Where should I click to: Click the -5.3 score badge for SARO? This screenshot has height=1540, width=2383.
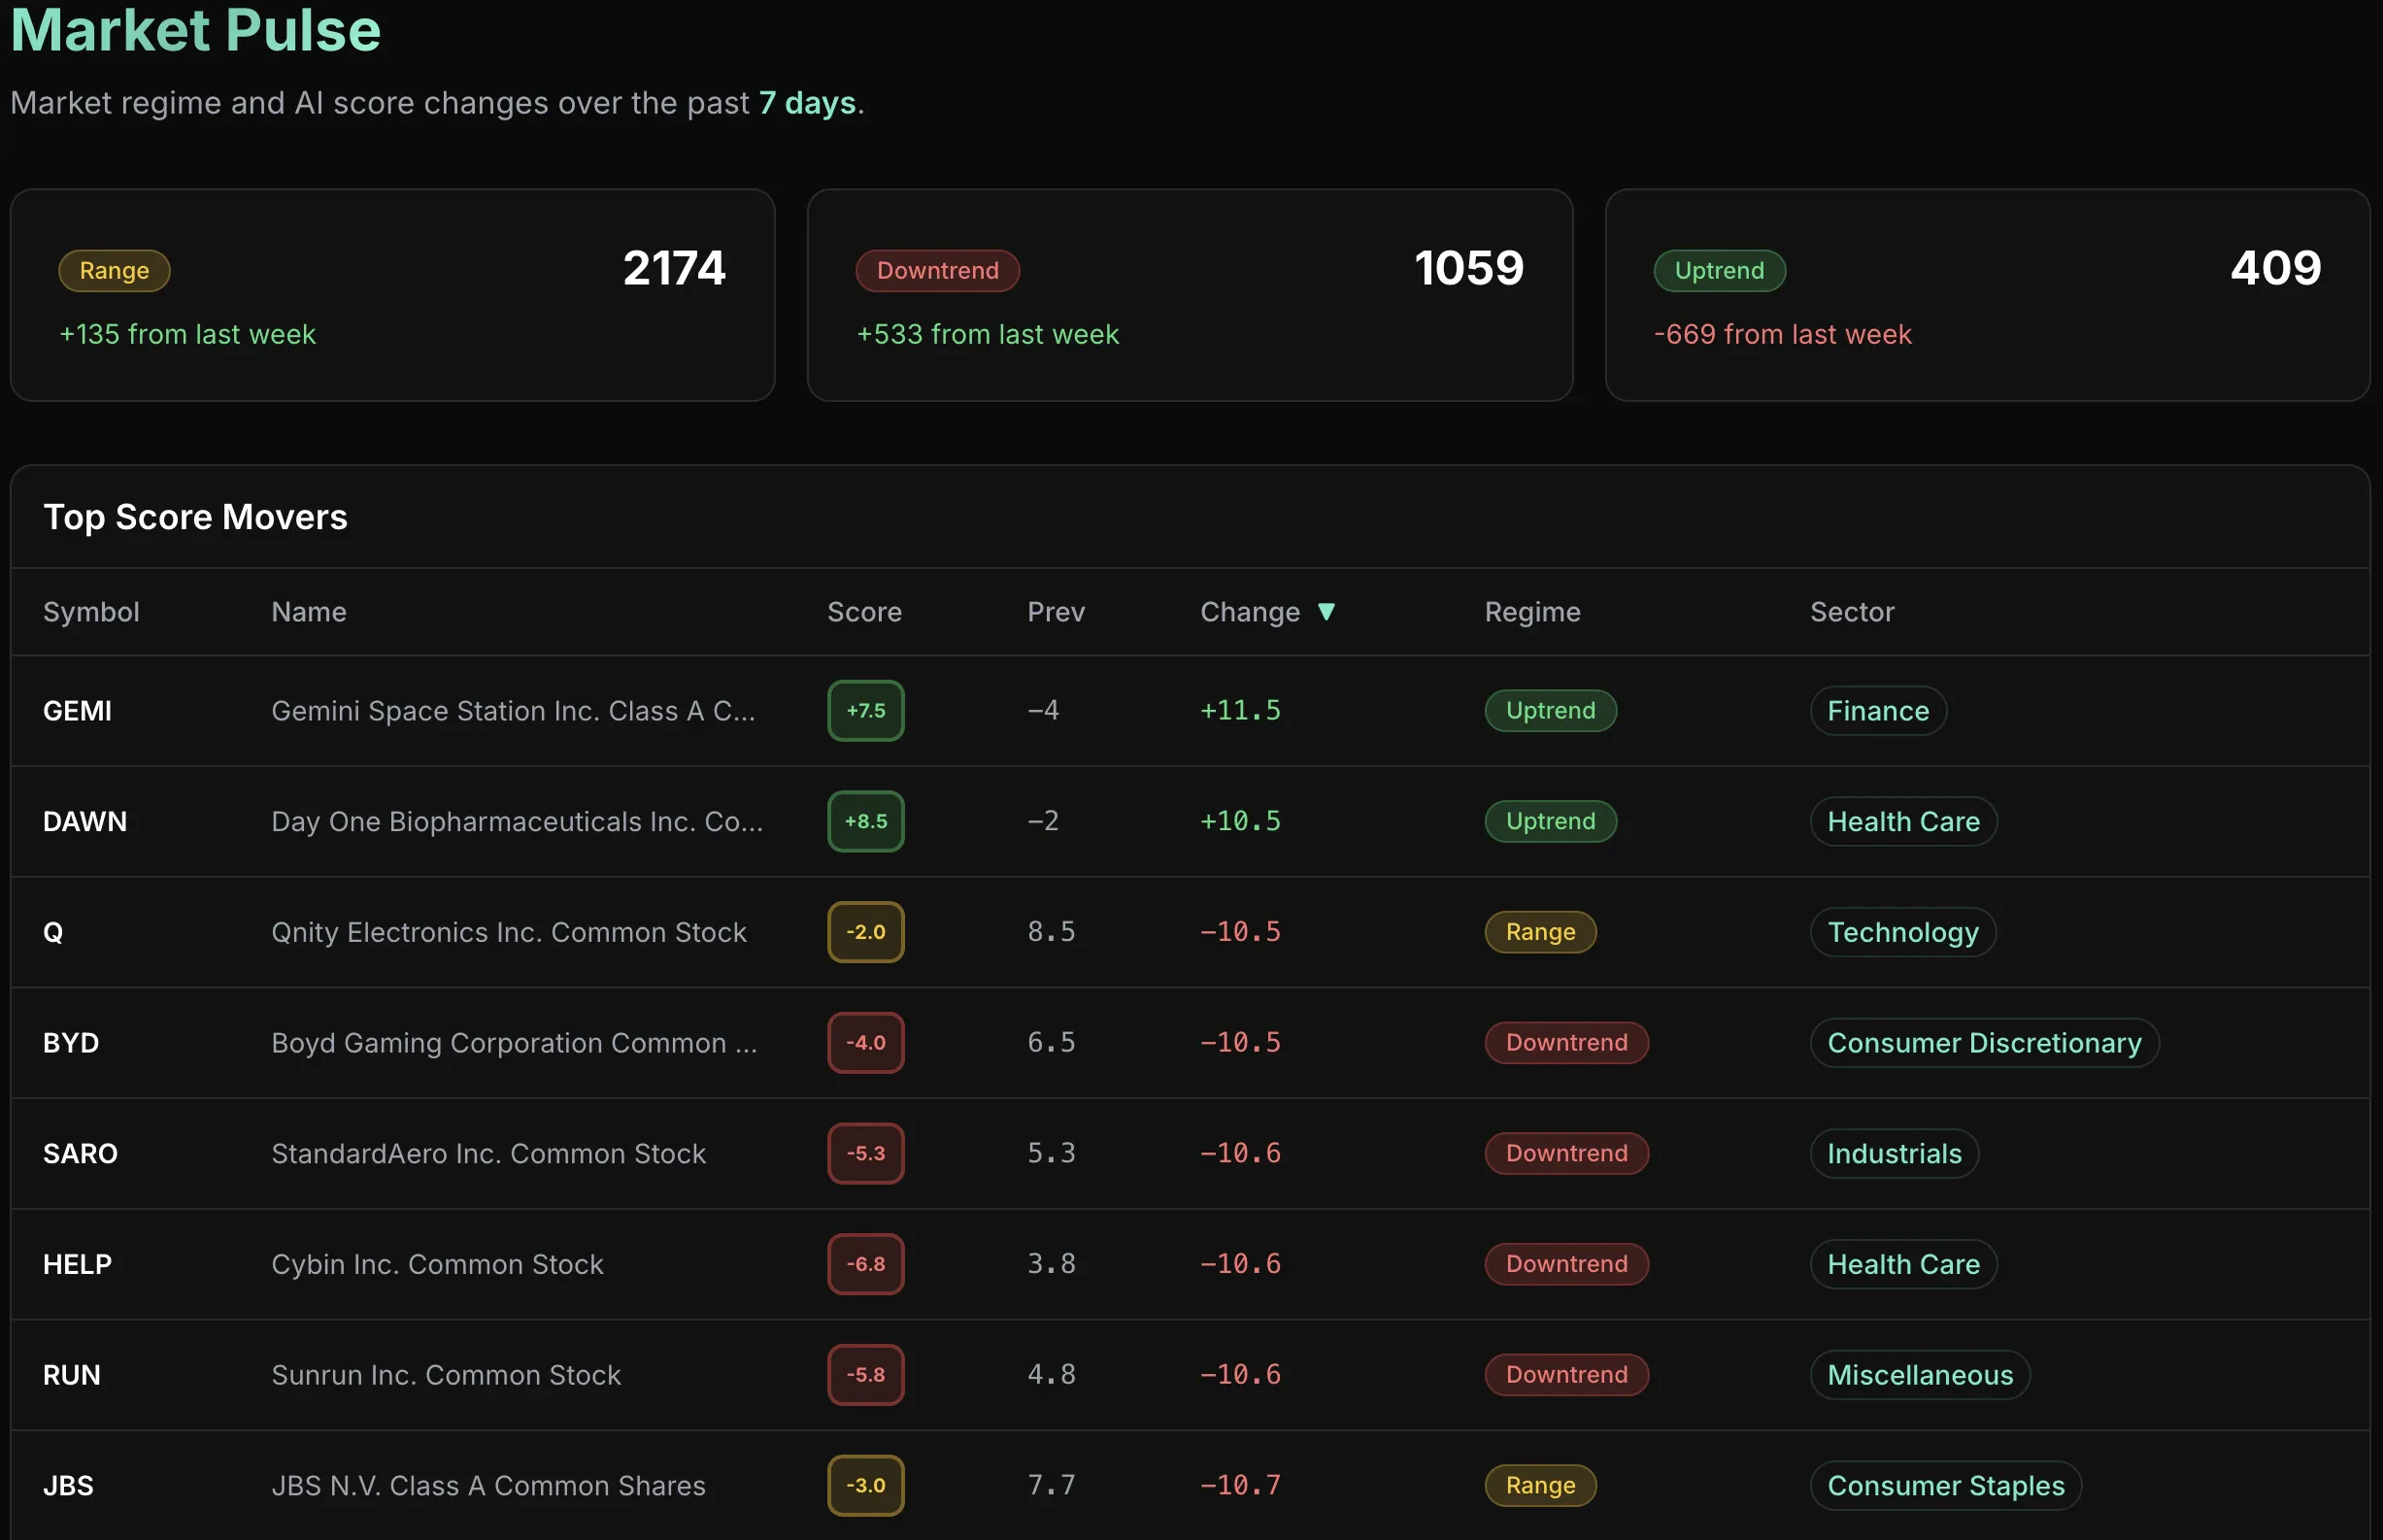[865, 1153]
